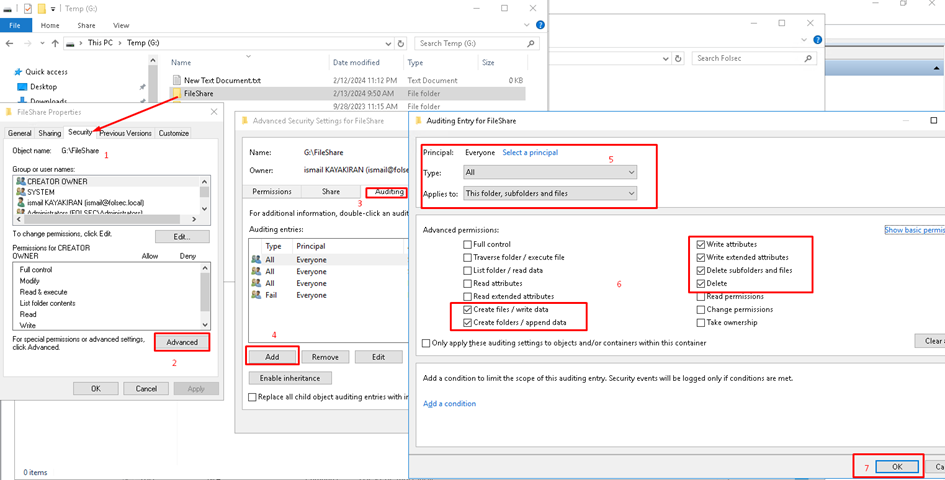Click the Quick access star icon
Image resolution: width=945 pixels, height=480 pixels.
point(17,72)
